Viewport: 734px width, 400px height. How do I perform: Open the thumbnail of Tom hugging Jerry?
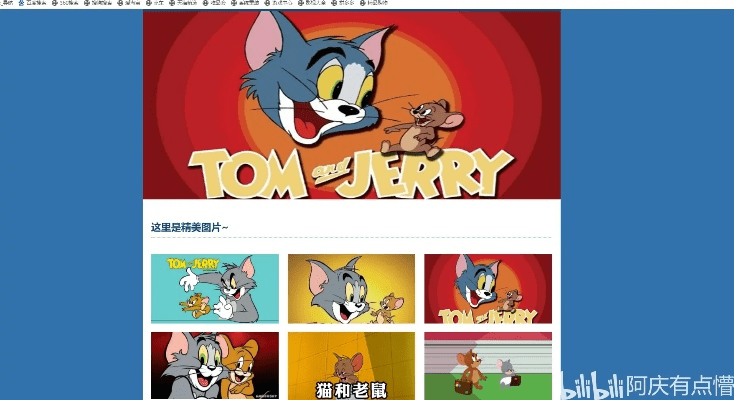[x=215, y=366]
